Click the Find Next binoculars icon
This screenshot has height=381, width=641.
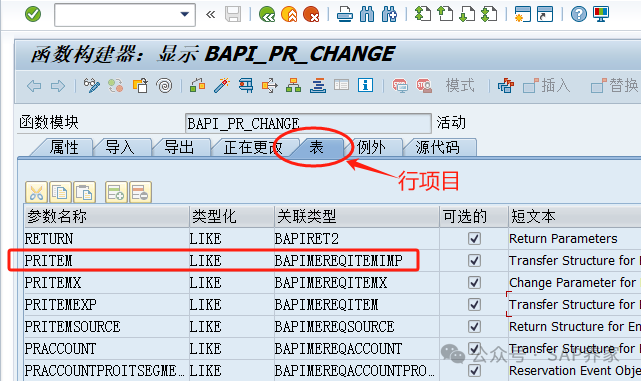(389, 14)
